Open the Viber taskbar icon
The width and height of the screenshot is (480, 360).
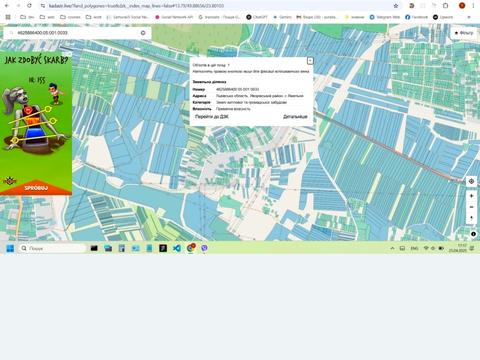coord(204,248)
